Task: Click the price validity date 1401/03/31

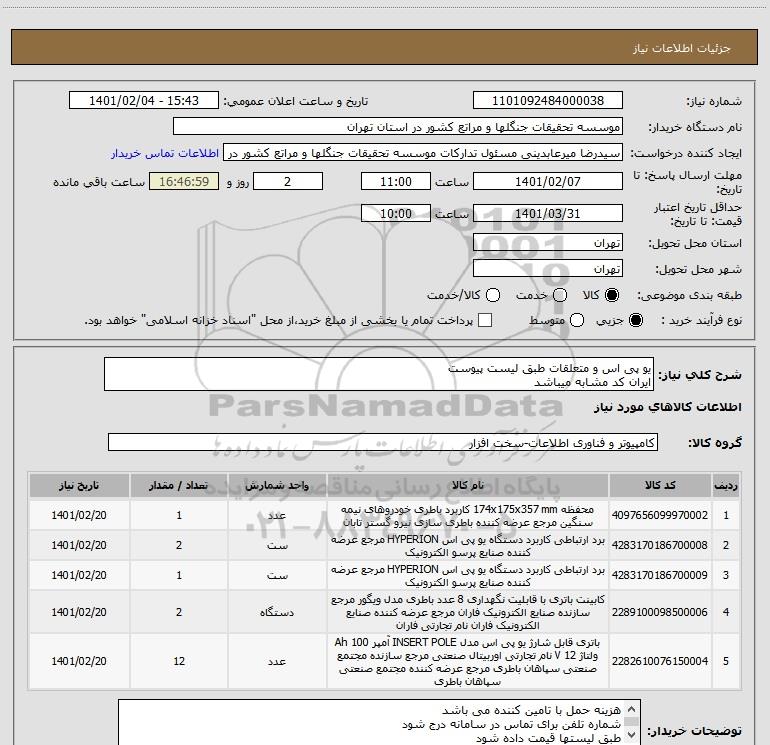Action: [548, 214]
